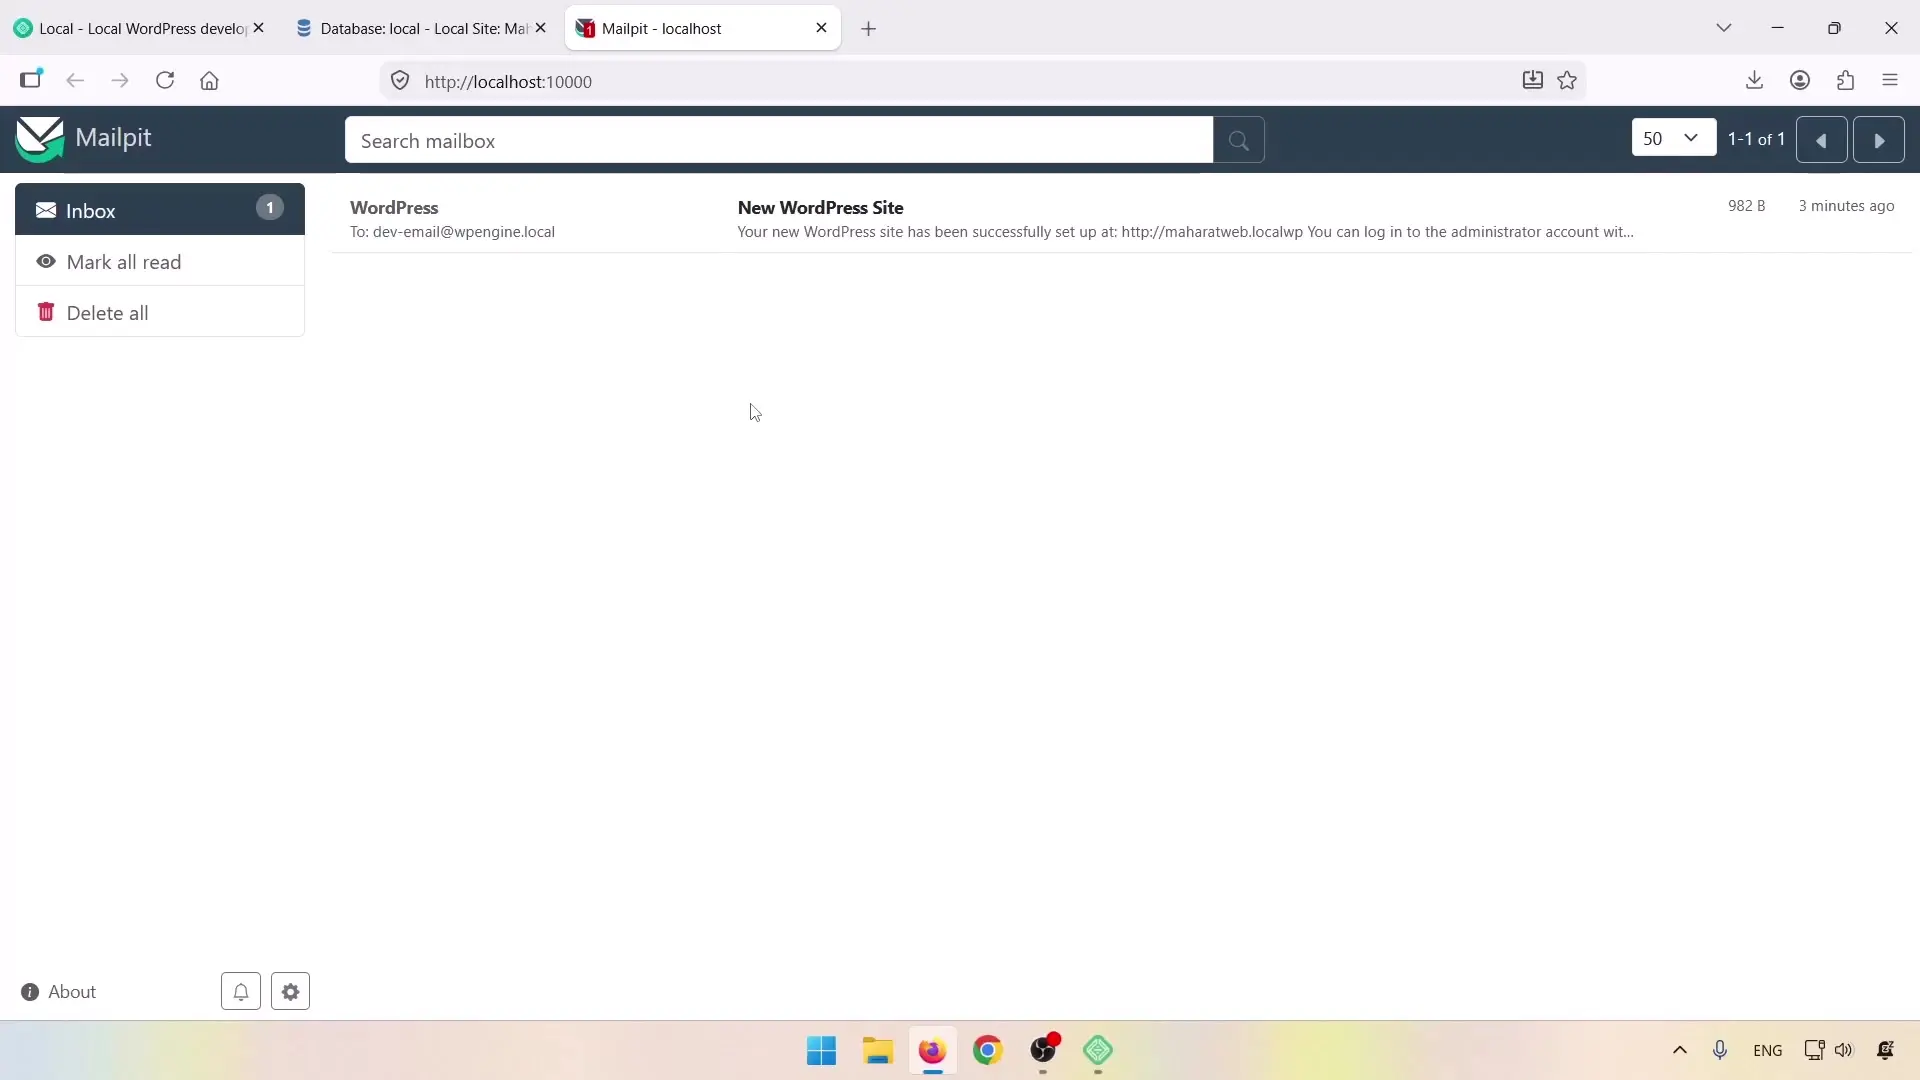Click the tracking protection shield icon
The height and width of the screenshot is (1080, 1920).
(x=400, y=81)
